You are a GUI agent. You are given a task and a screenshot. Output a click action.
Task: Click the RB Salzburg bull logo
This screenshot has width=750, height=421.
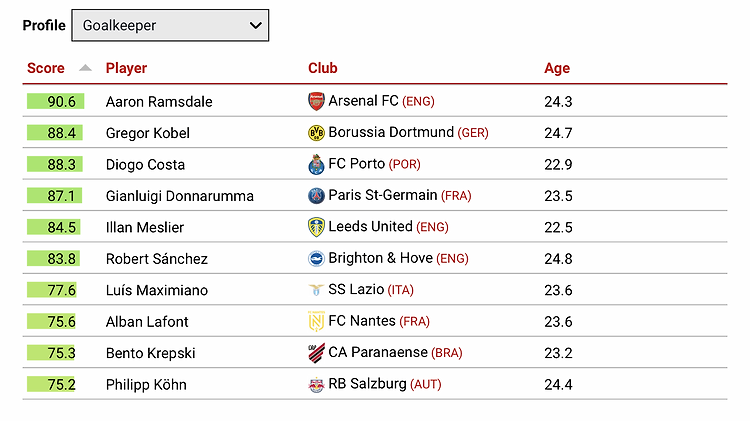click(x=316, y=385)
